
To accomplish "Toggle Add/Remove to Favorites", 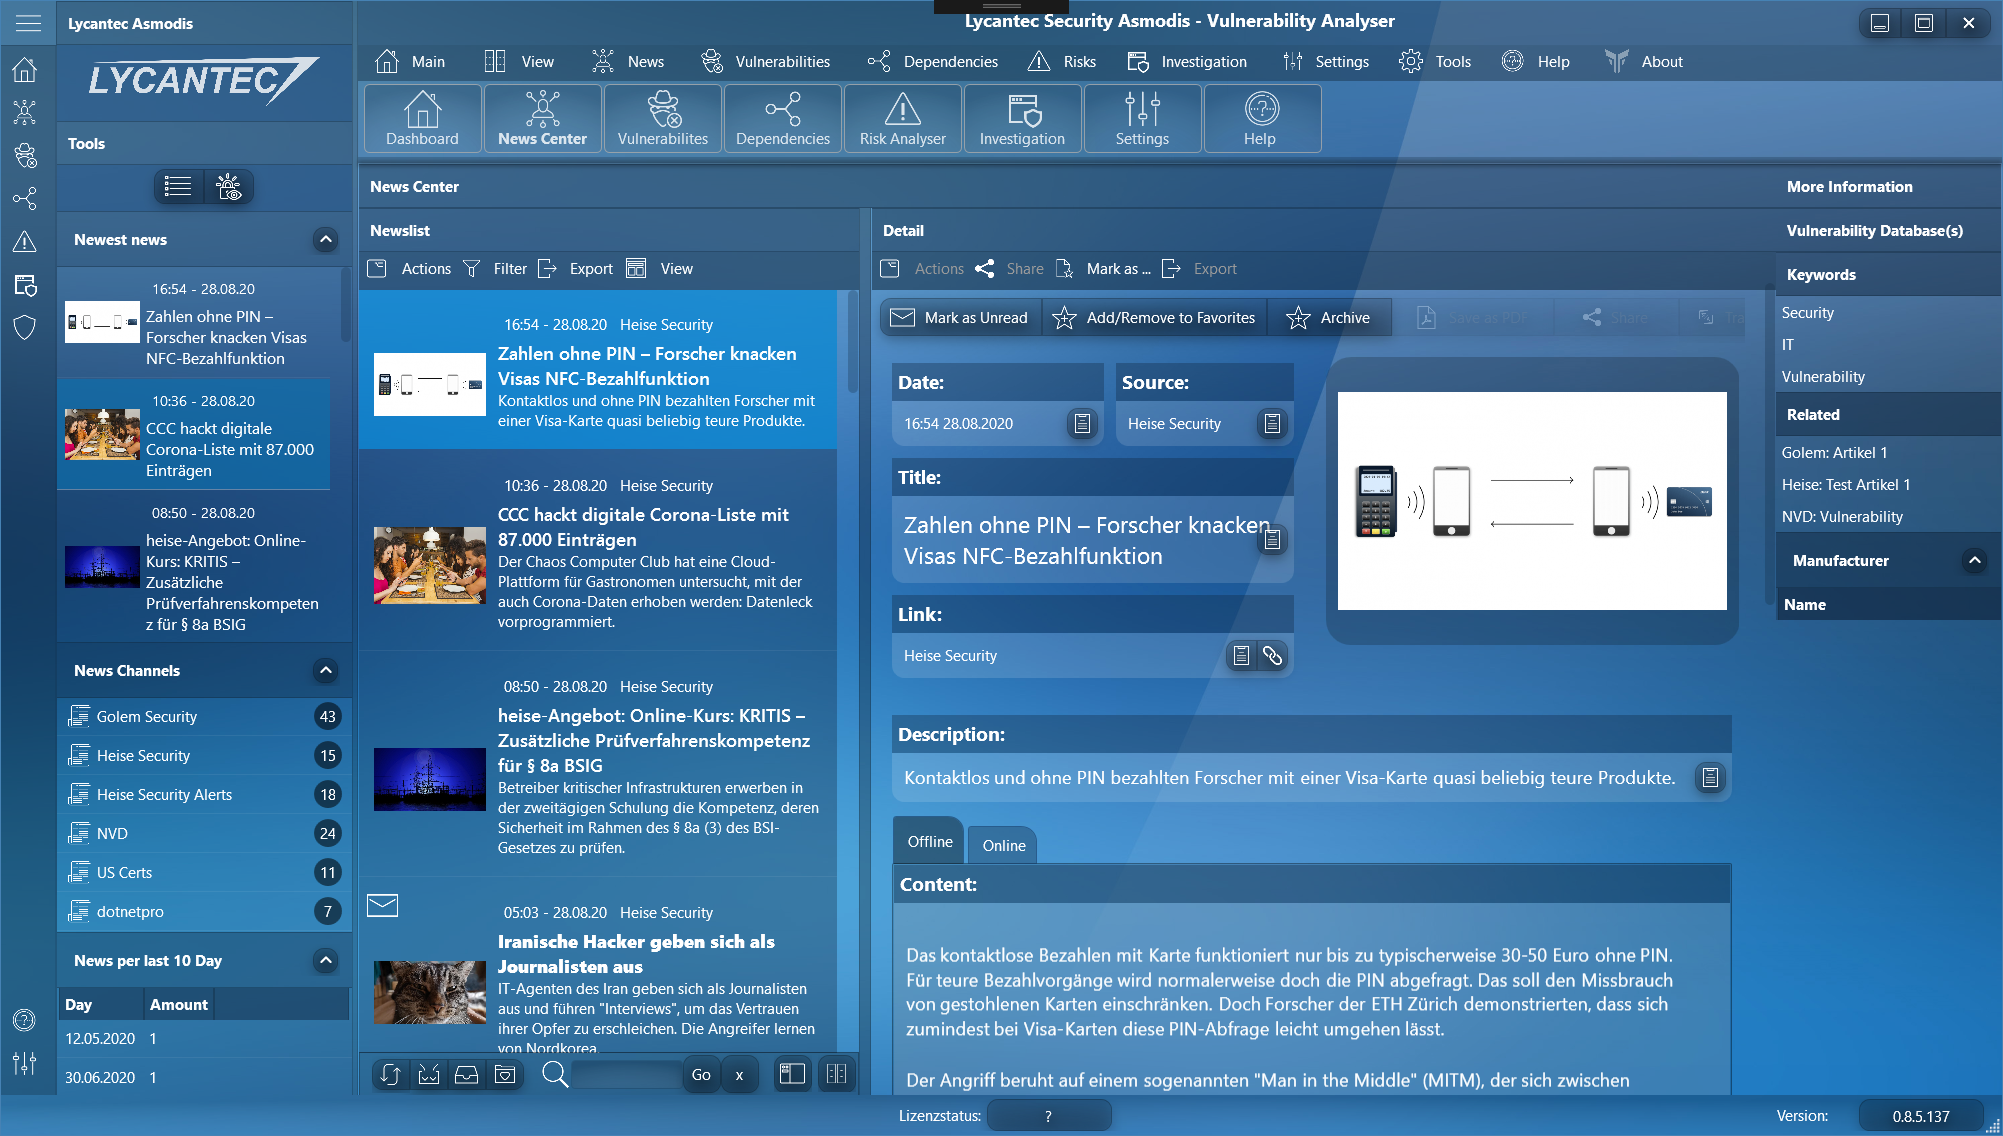I will coord(1154,318).
